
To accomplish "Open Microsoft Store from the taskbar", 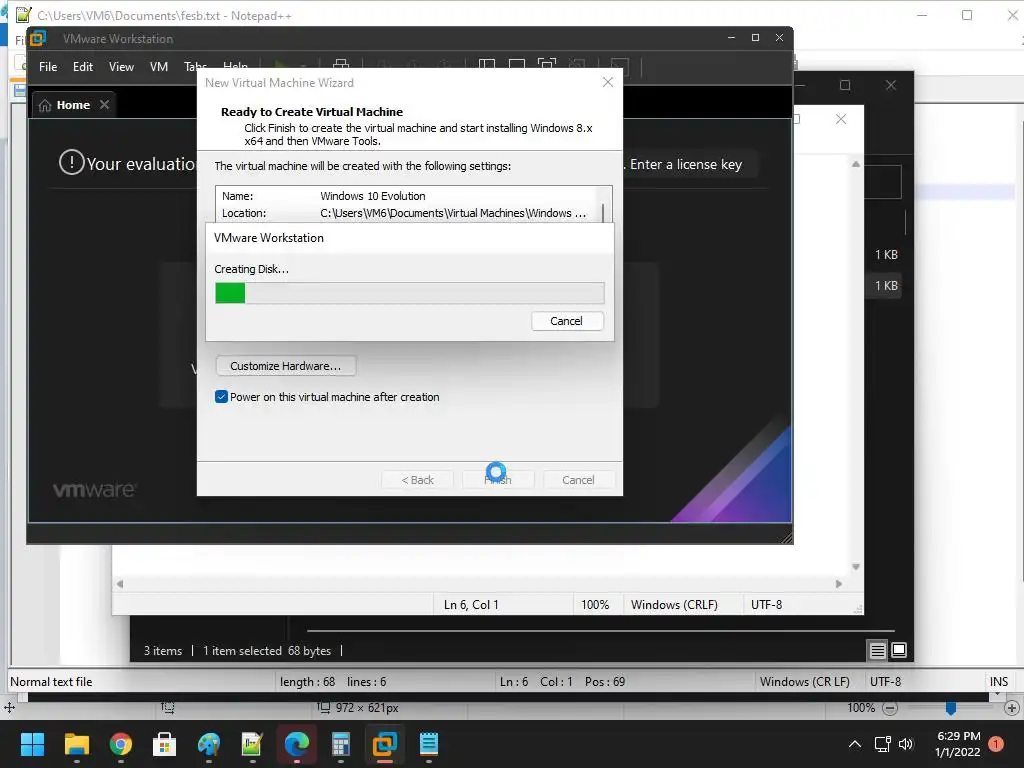I will (165, 744).
